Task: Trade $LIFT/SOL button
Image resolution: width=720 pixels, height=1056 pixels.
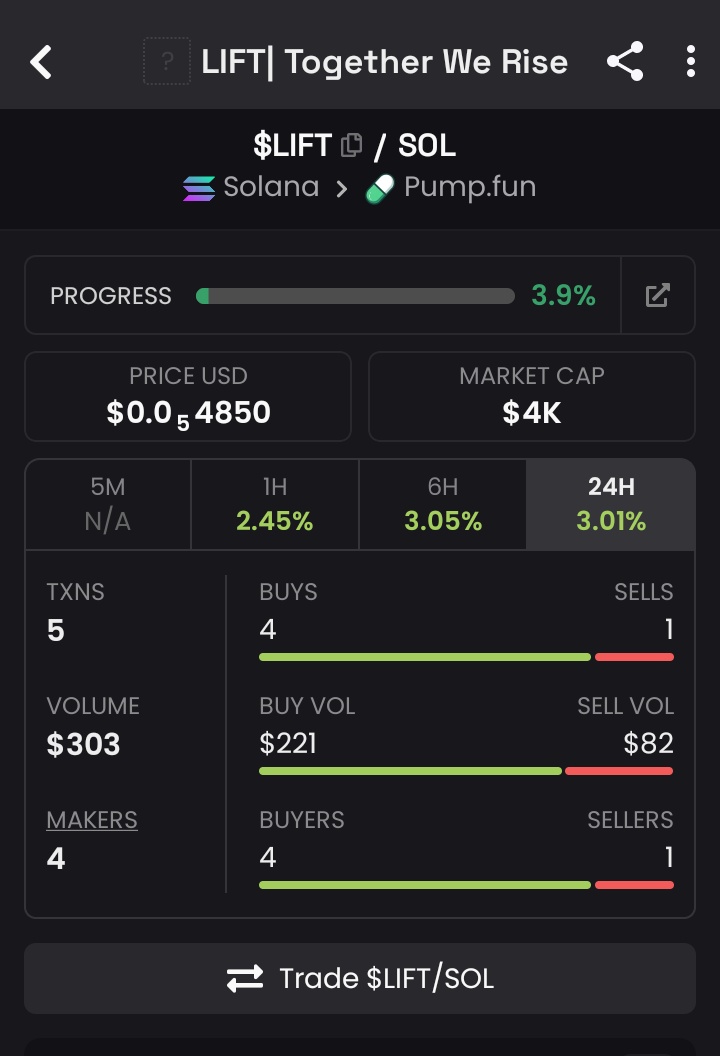Action: tap(360, 979)
